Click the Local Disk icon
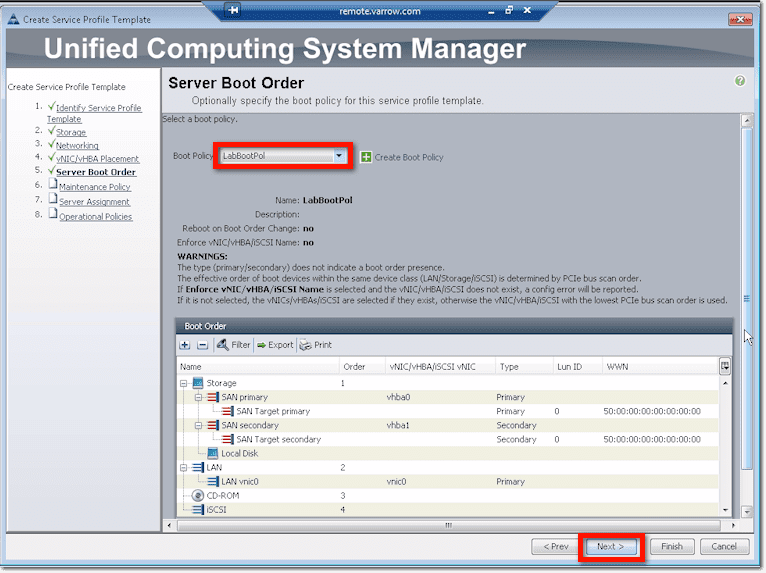This screenshot has height=573, width=766. coord(213,453)
